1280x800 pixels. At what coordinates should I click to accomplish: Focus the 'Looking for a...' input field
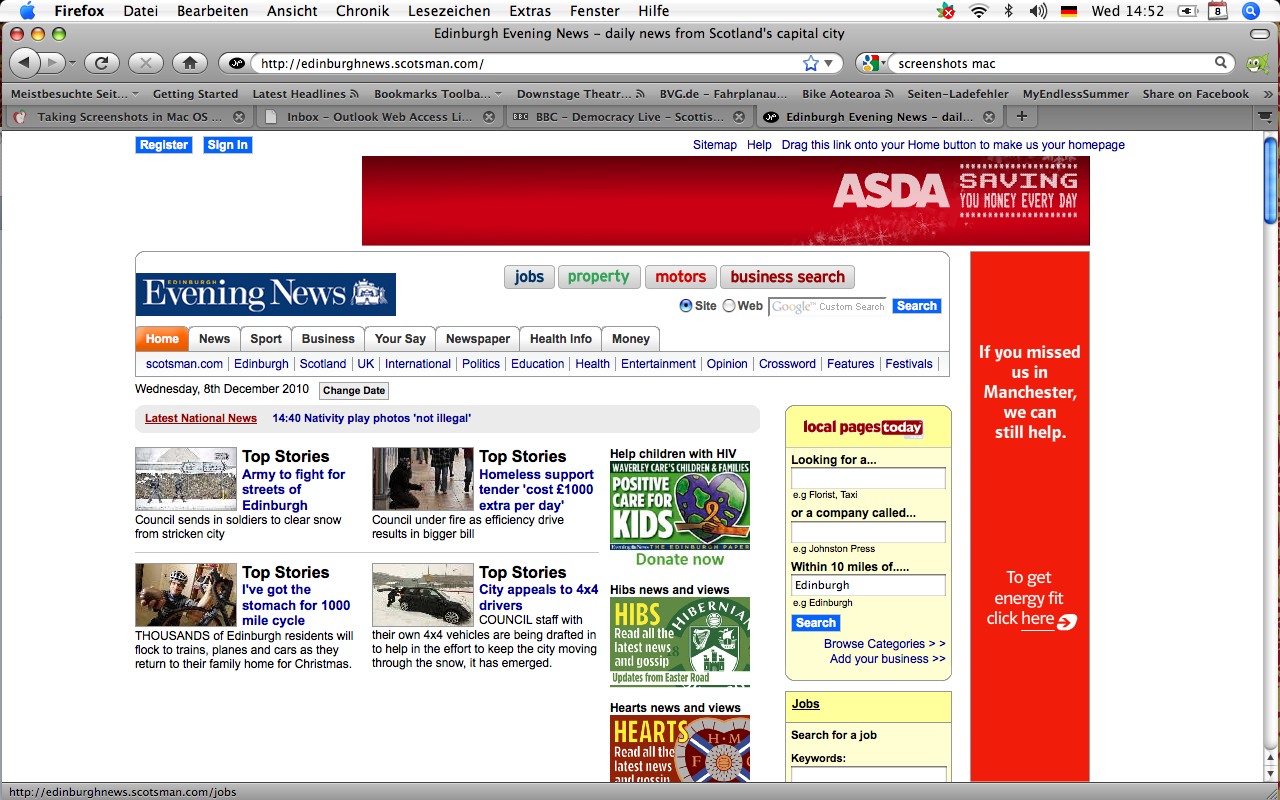(868, 478)
